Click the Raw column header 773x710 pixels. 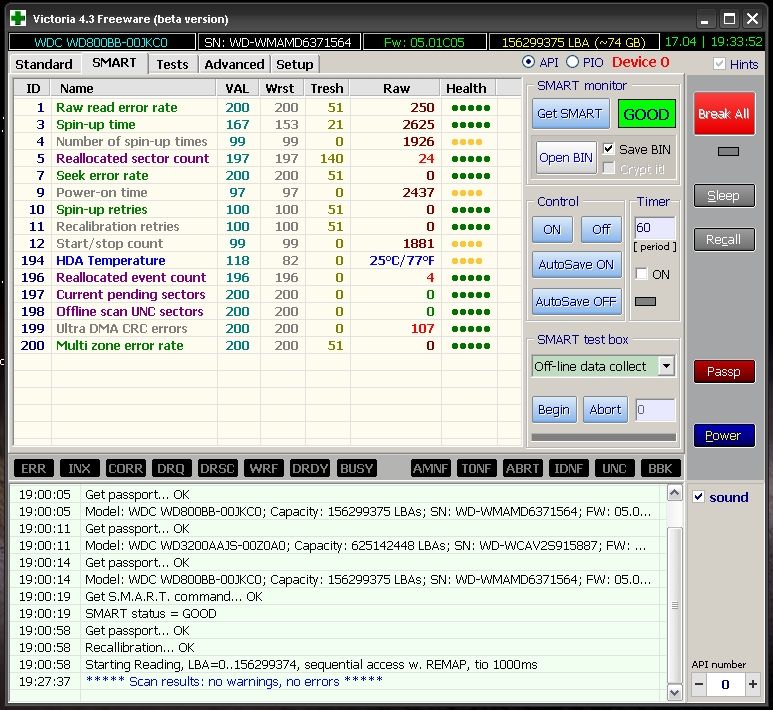click(395, 88)
